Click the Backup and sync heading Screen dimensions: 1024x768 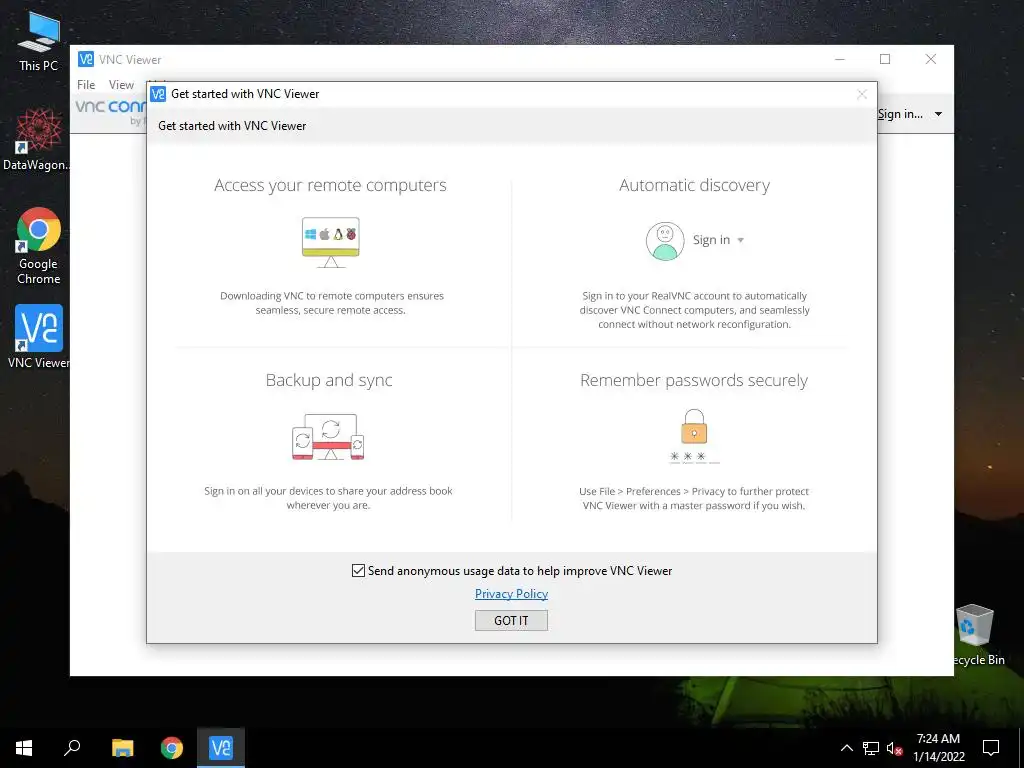pos(328,380)
